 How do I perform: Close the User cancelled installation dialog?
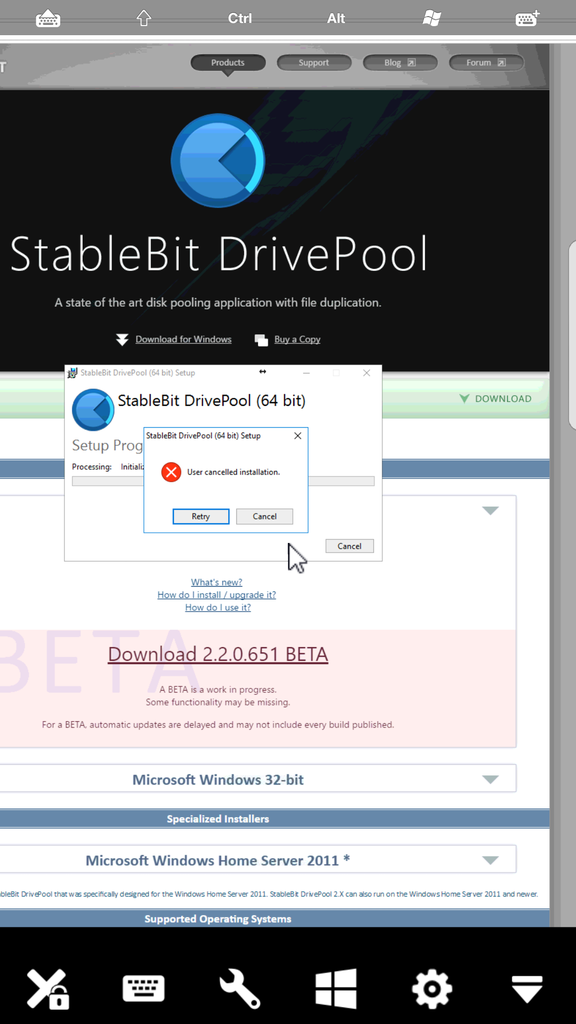tap(298, 436)
